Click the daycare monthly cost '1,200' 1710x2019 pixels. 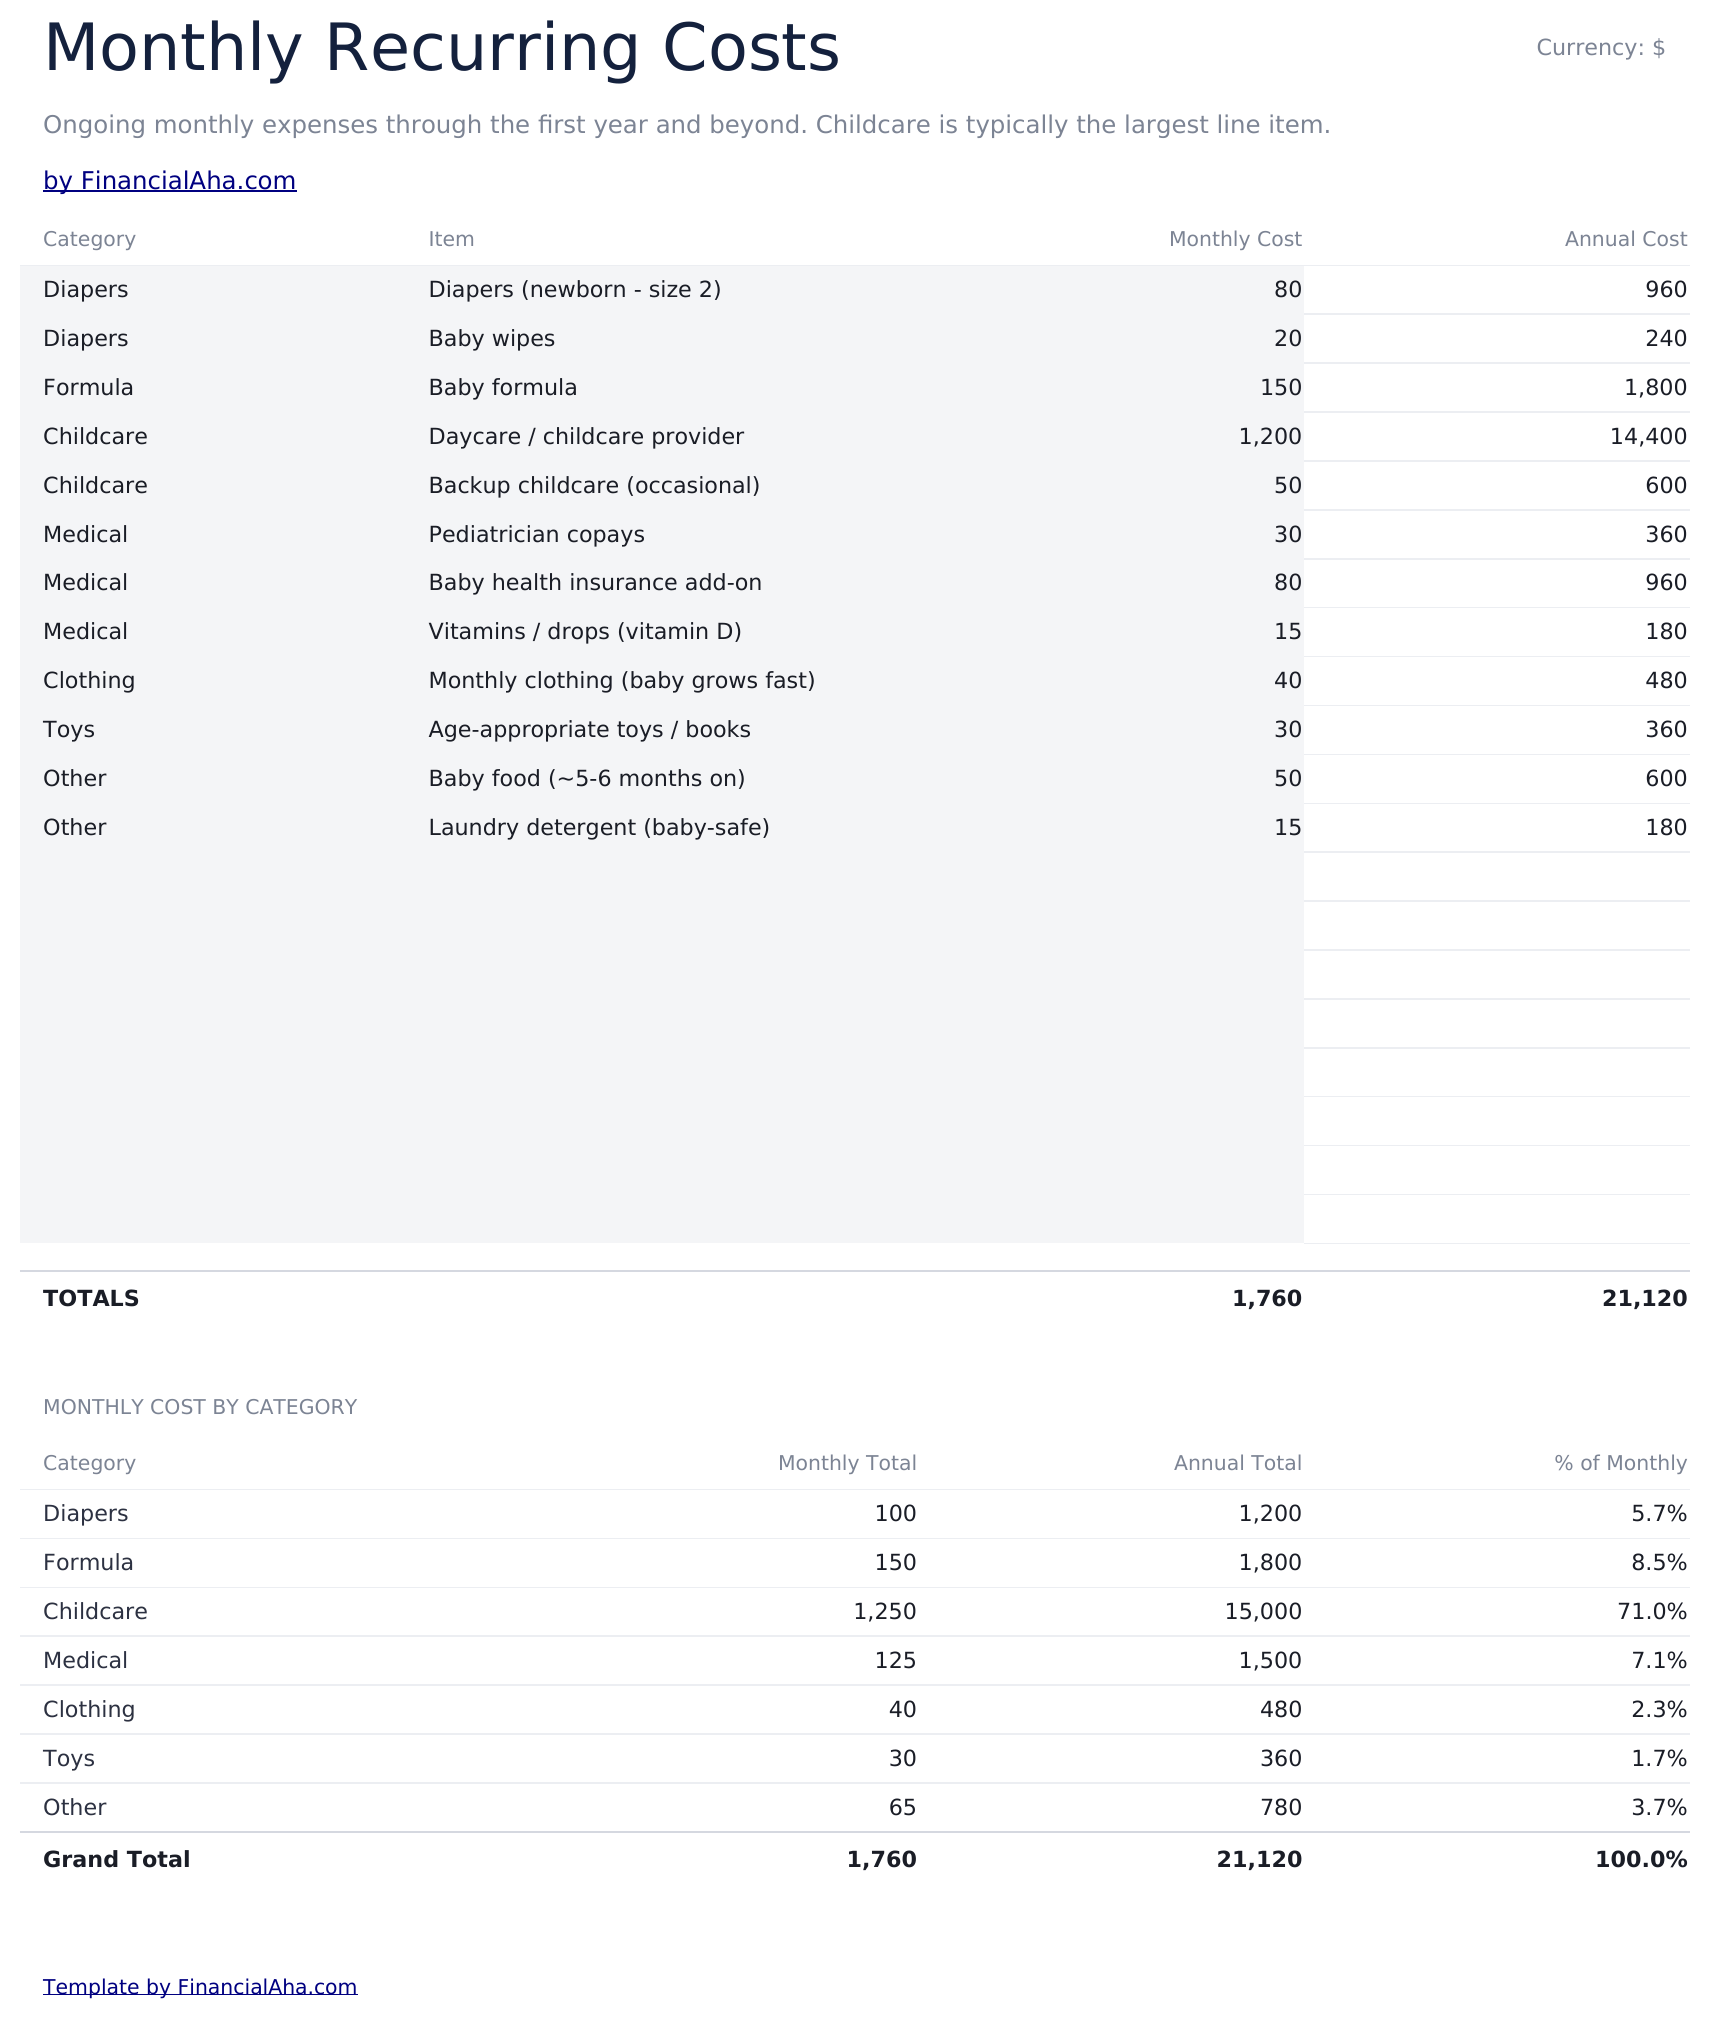pos(1269,437)
